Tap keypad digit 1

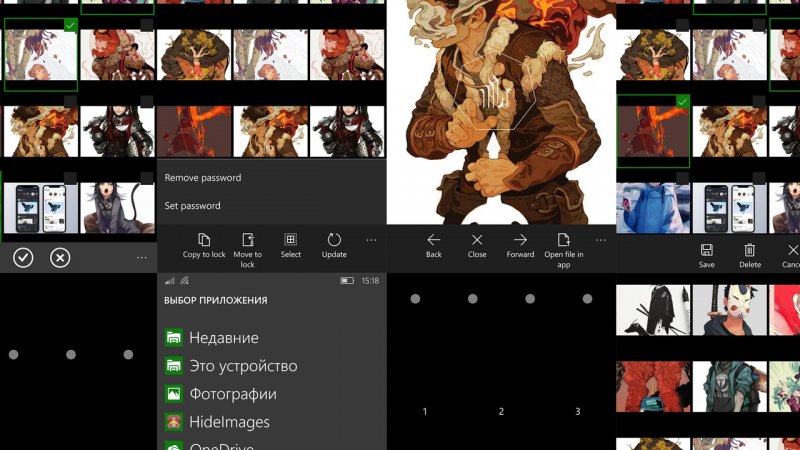[424, 411]
